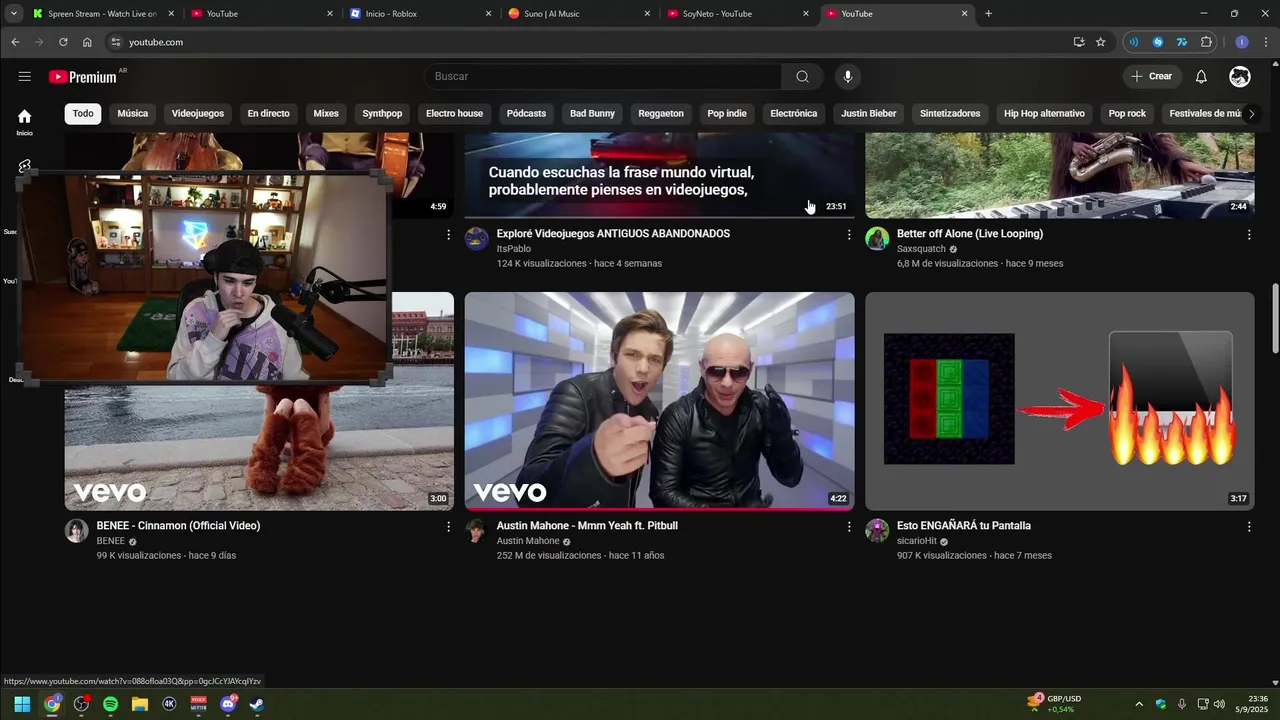Open options for Better off Alone video
Image resolution: width=1280 pixels, height=720 pixels.
1249,235
